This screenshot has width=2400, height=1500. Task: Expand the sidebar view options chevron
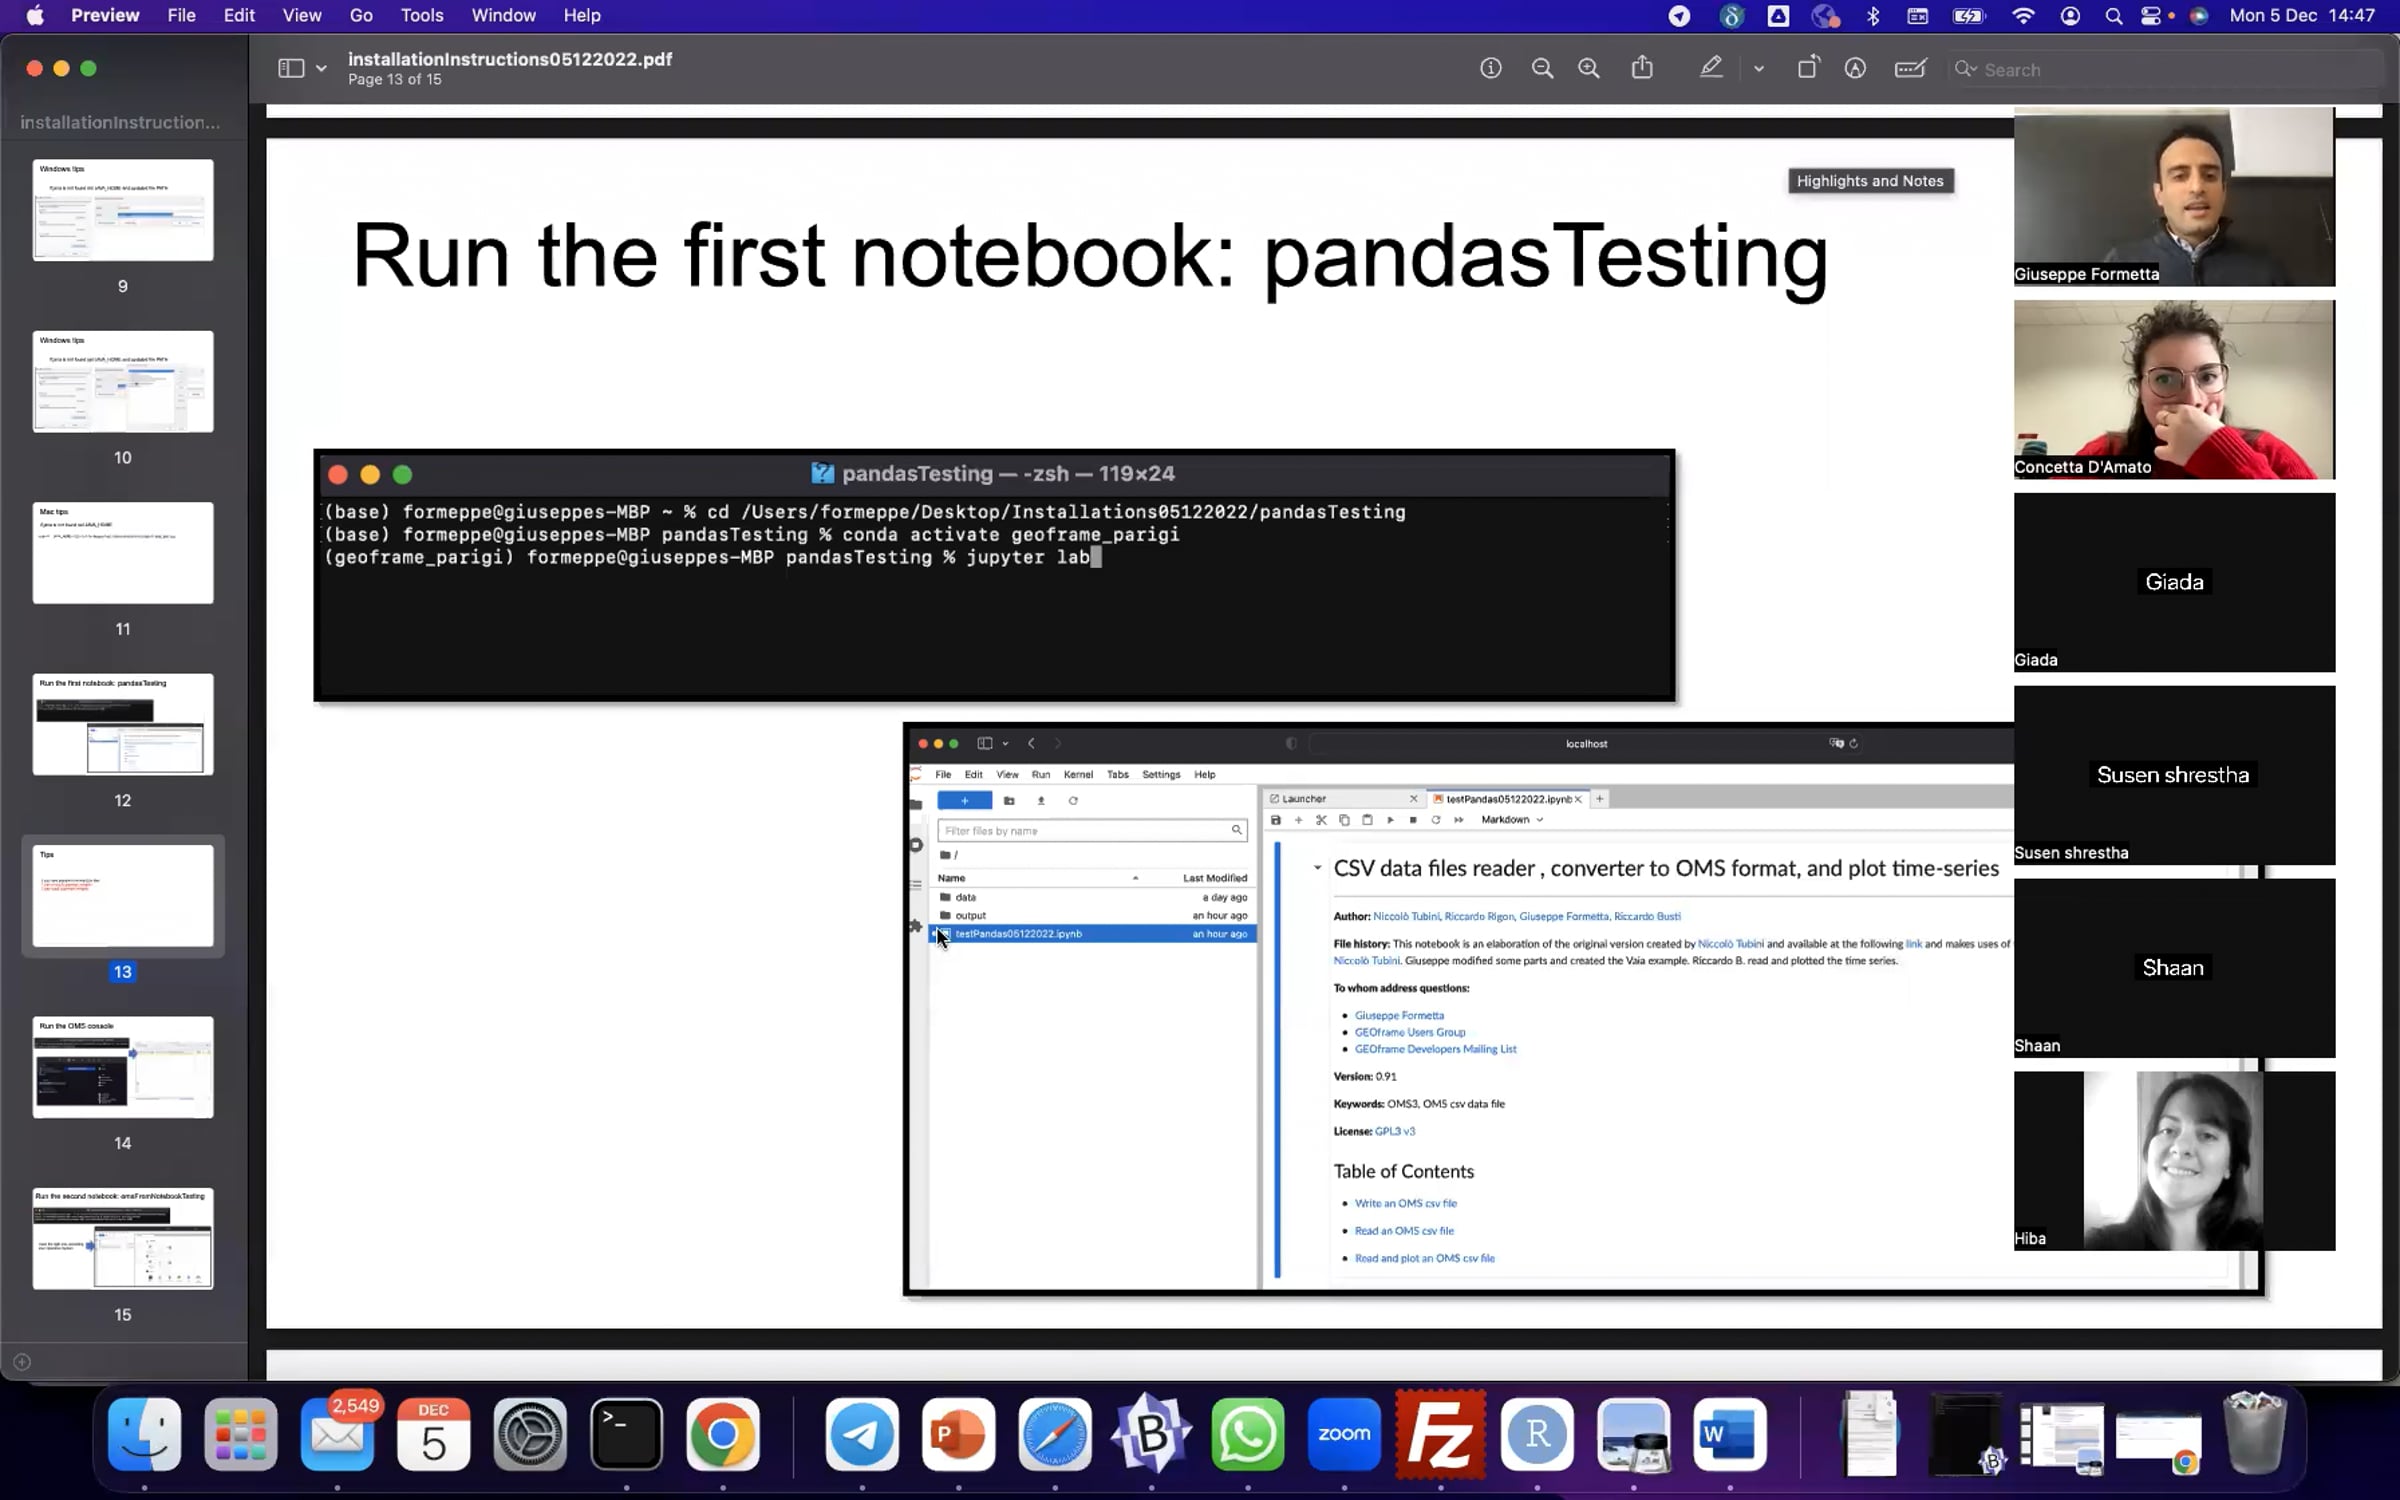tap(321, 69)
